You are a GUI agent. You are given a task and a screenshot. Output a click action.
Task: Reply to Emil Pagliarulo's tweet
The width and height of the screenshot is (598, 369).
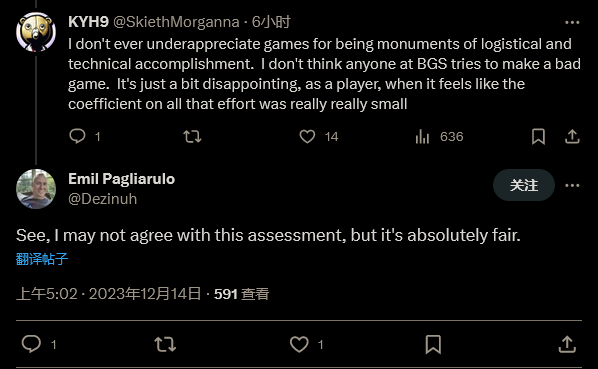[x=31, y=344]
